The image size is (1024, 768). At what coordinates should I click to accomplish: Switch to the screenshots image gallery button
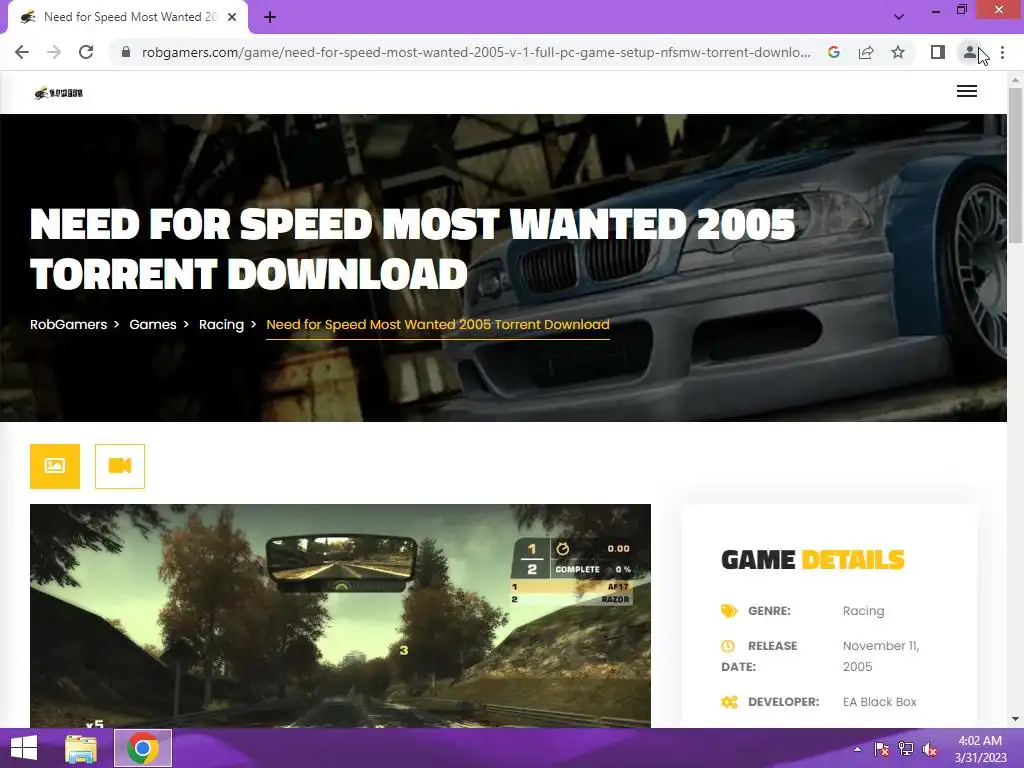[55, 466]
